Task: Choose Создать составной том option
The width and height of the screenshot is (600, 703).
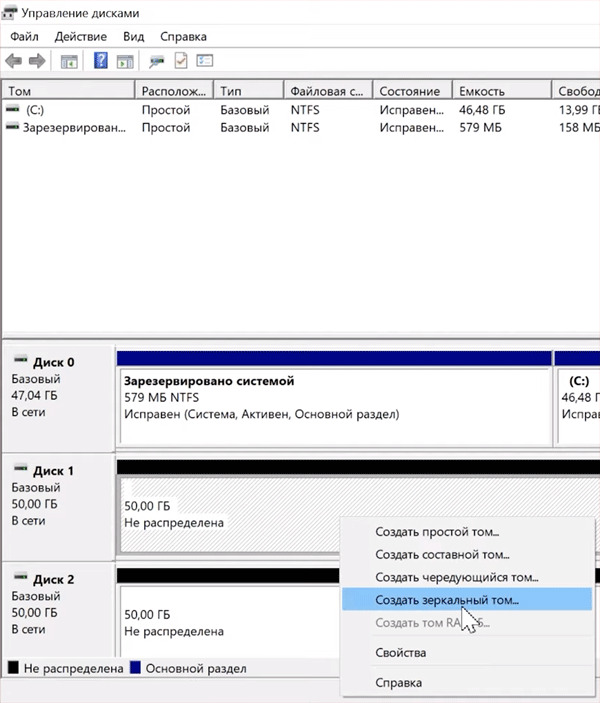Action: (442, 555)
